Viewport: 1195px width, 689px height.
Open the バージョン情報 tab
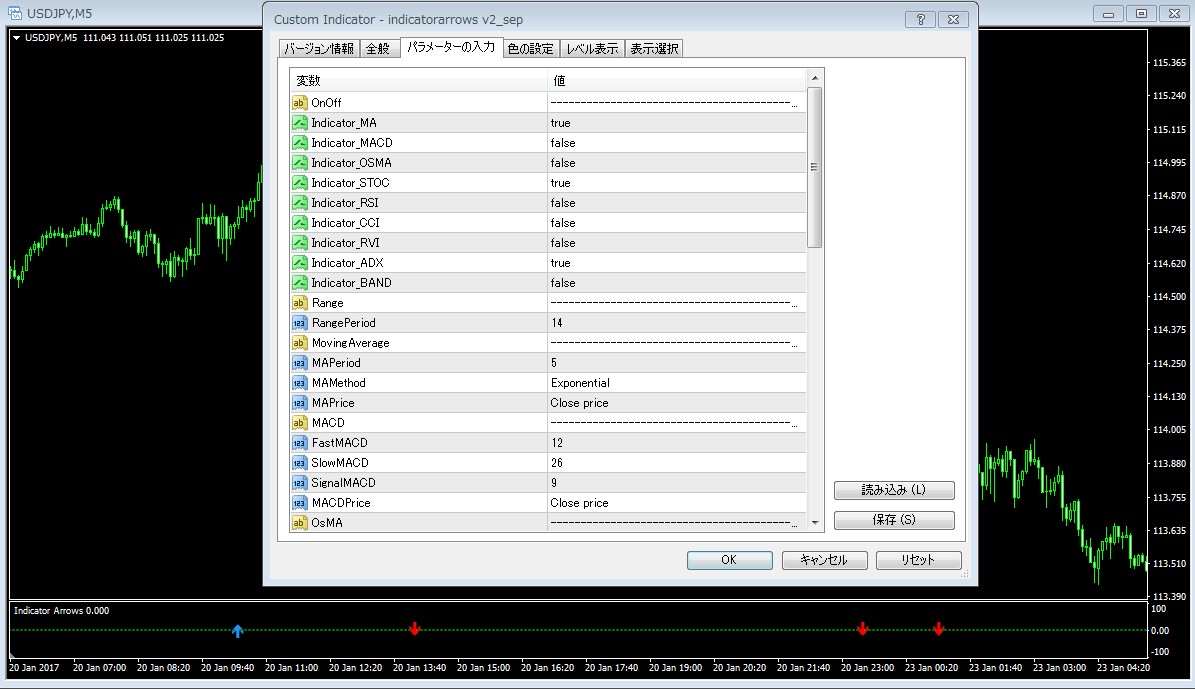point(319,49)
